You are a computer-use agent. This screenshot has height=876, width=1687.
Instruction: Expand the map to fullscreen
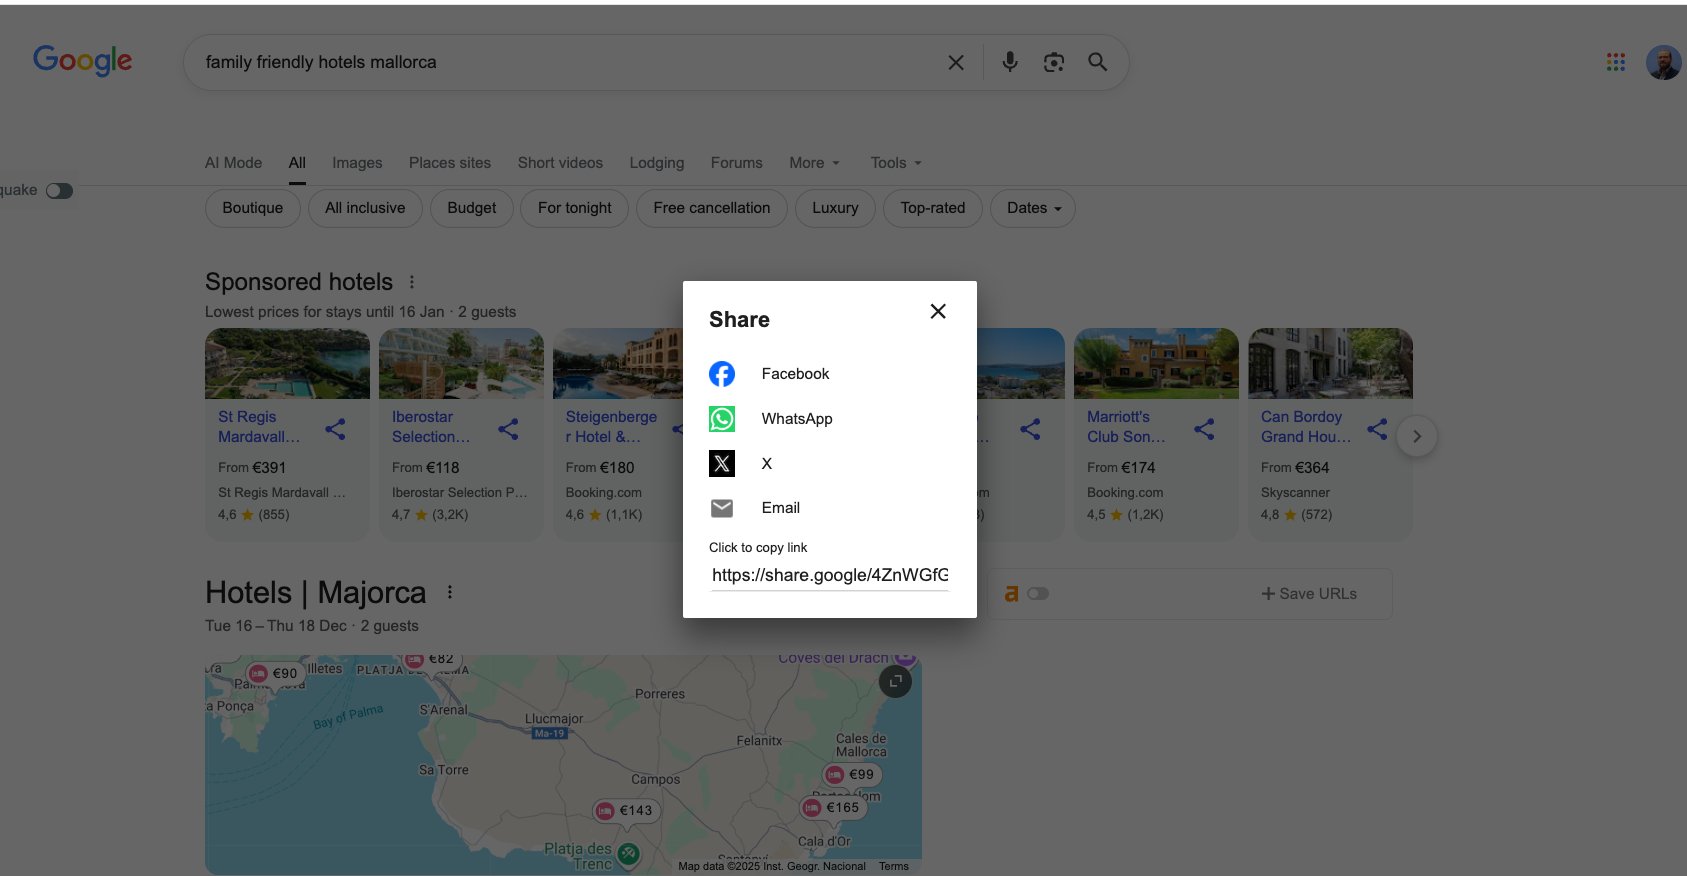coord(895,681)
